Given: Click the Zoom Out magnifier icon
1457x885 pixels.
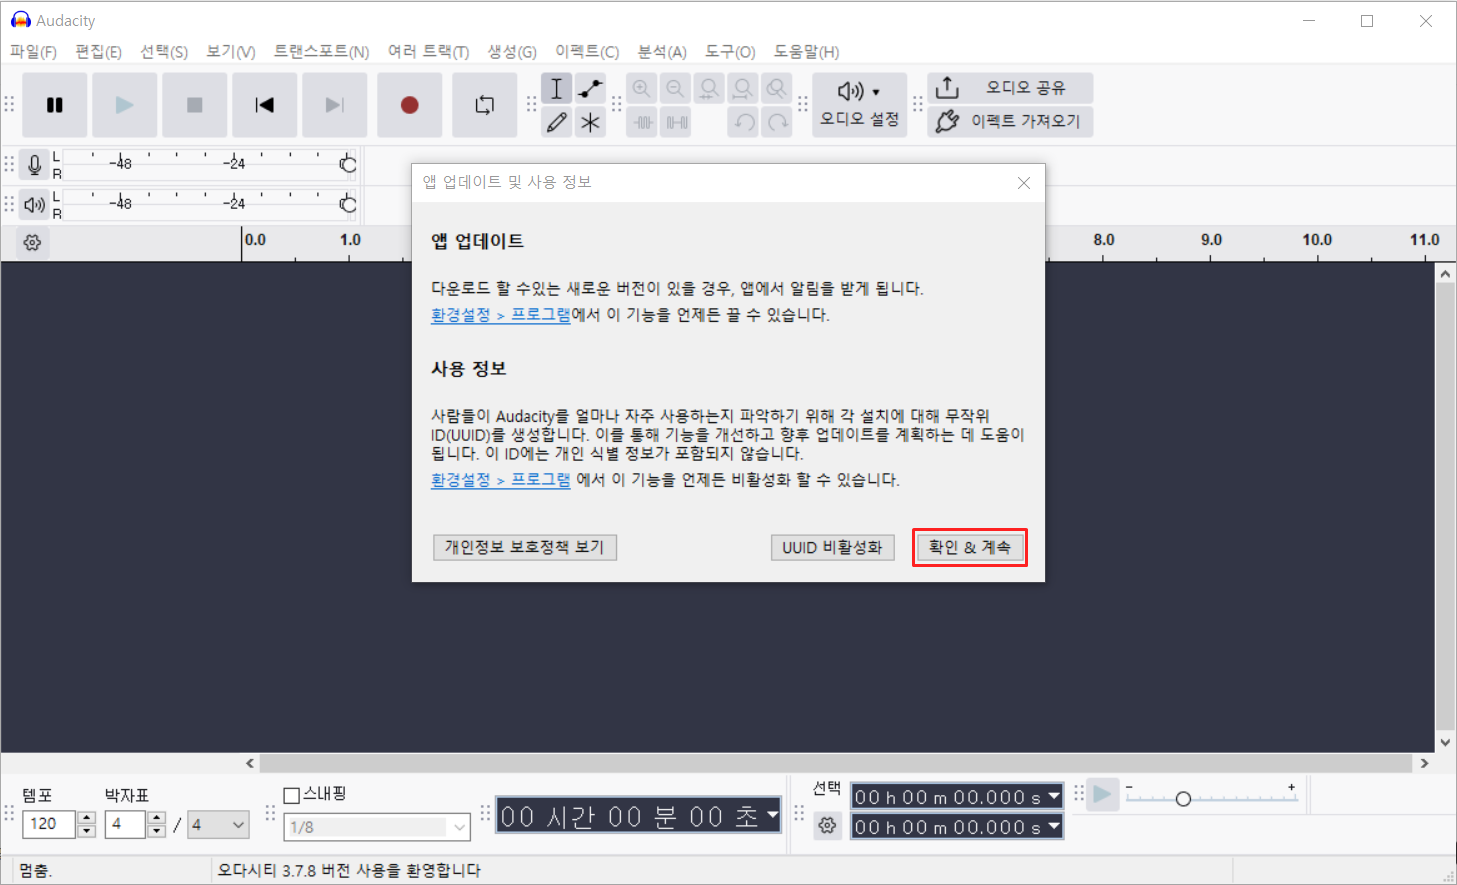Looking at the screenshot, I should tap(676, 89).
